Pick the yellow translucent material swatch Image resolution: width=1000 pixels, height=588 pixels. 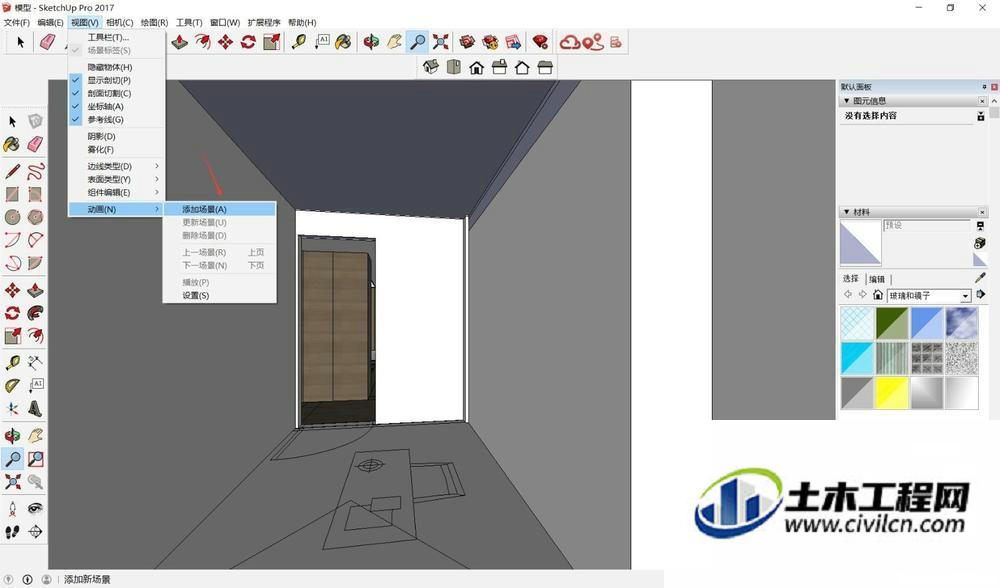click(x=891, y=392)
